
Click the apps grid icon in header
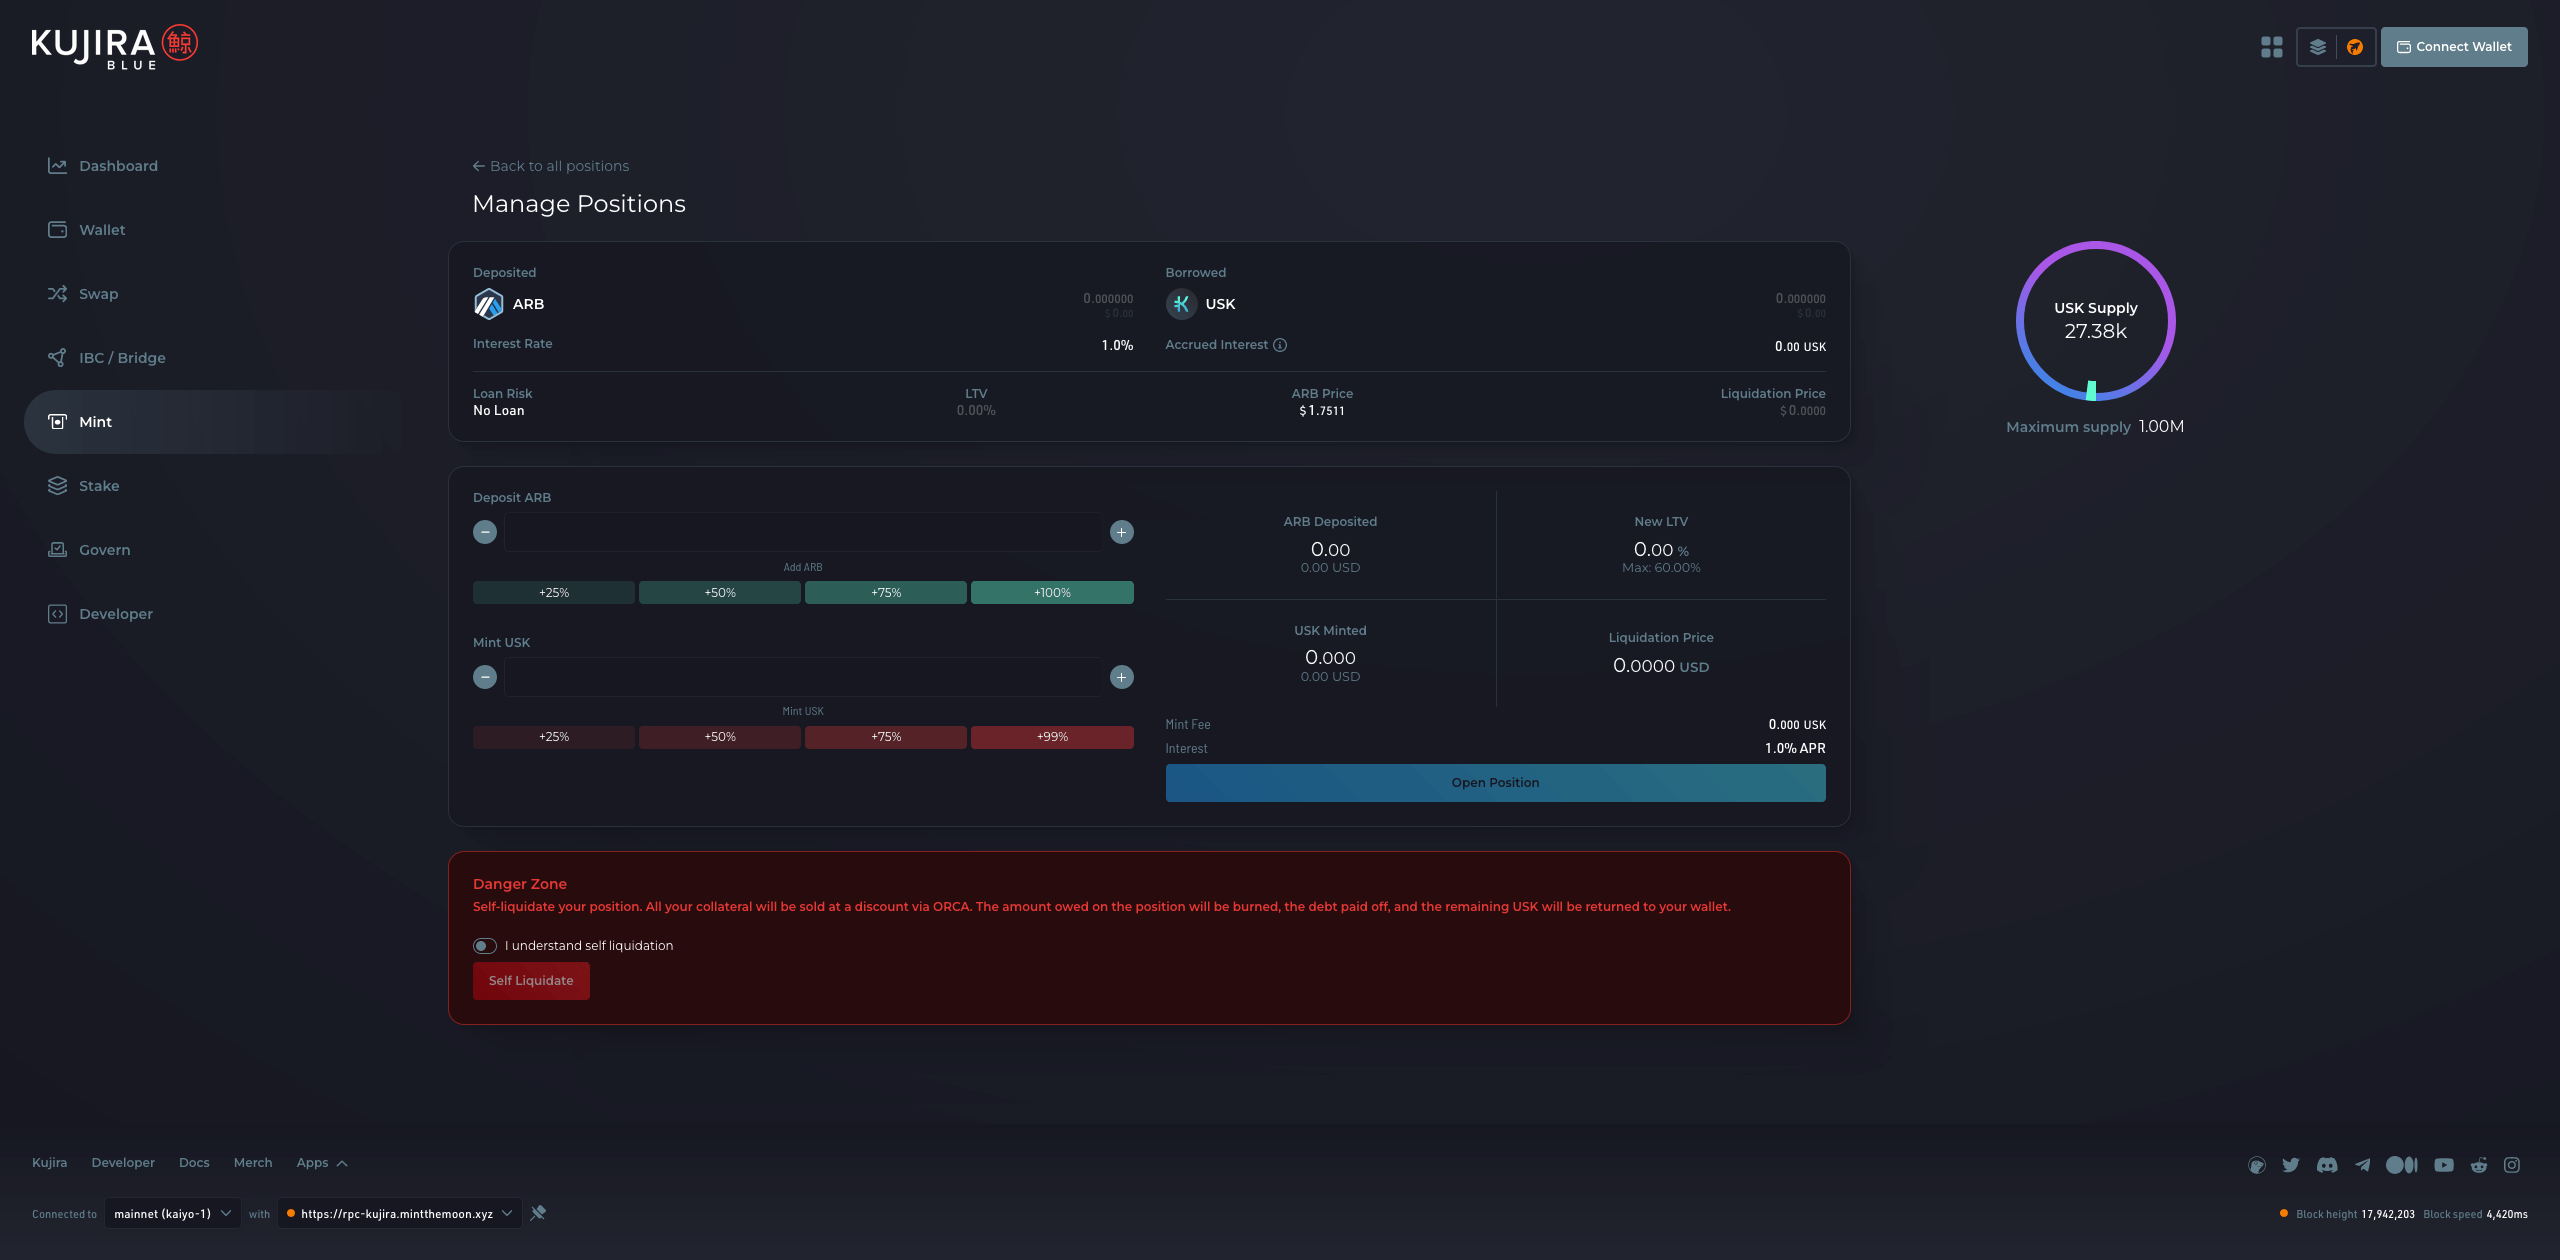click(x=2271, y=47)
